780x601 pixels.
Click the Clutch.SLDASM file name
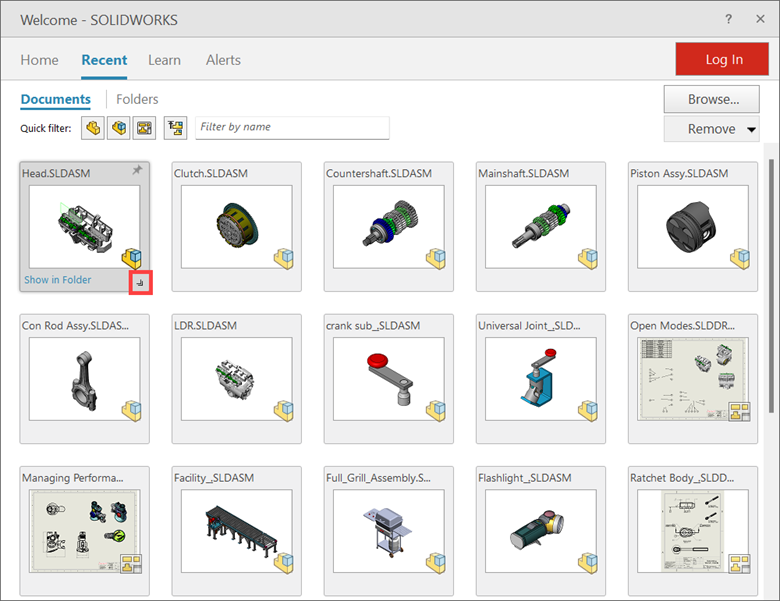211,173
